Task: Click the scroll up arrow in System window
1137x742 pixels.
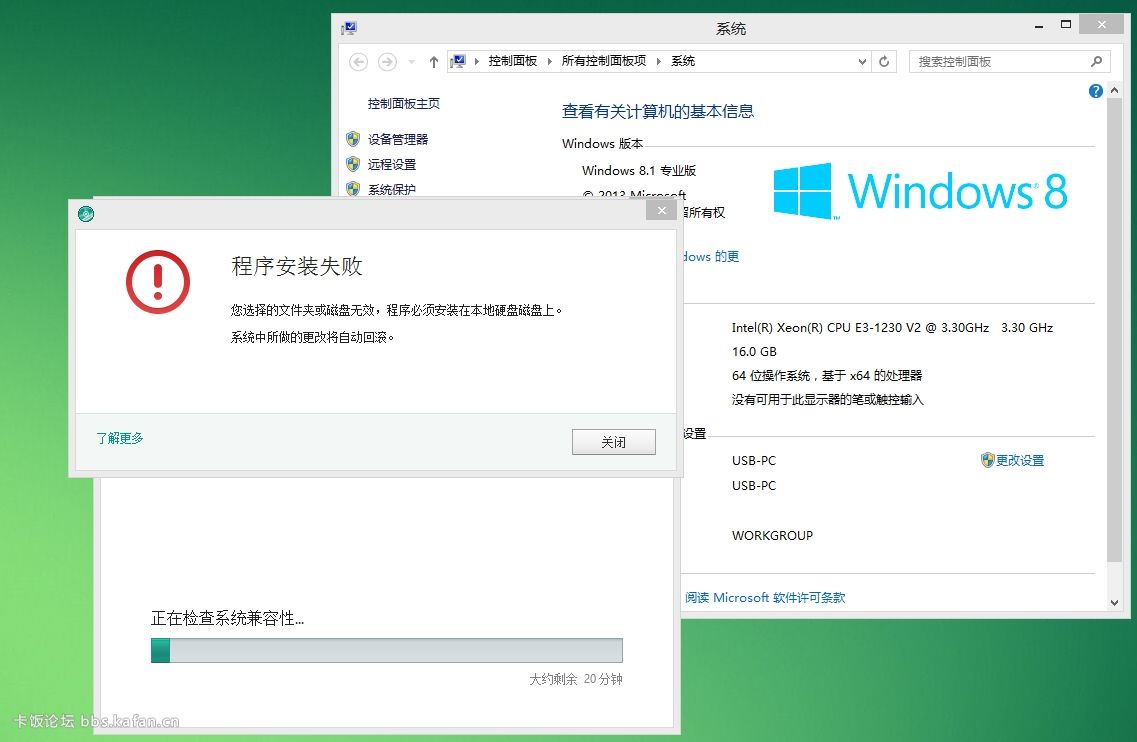Action: [x=1115, y=91]
